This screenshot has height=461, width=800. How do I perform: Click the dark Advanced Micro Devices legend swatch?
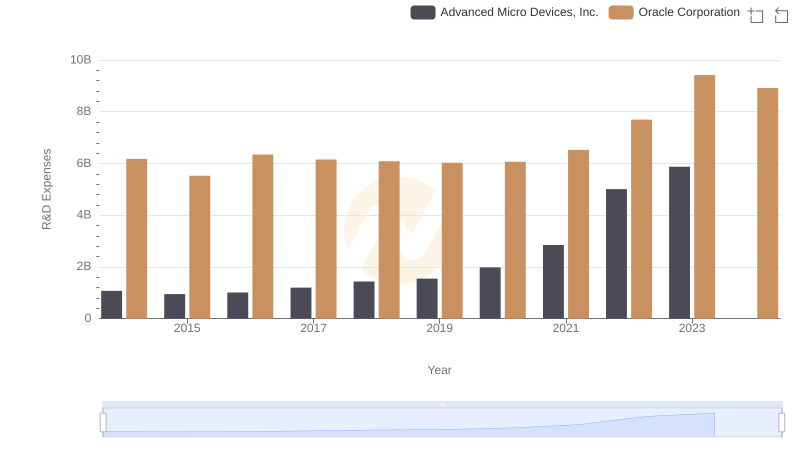pyautogui.click(x=423, y=12)
